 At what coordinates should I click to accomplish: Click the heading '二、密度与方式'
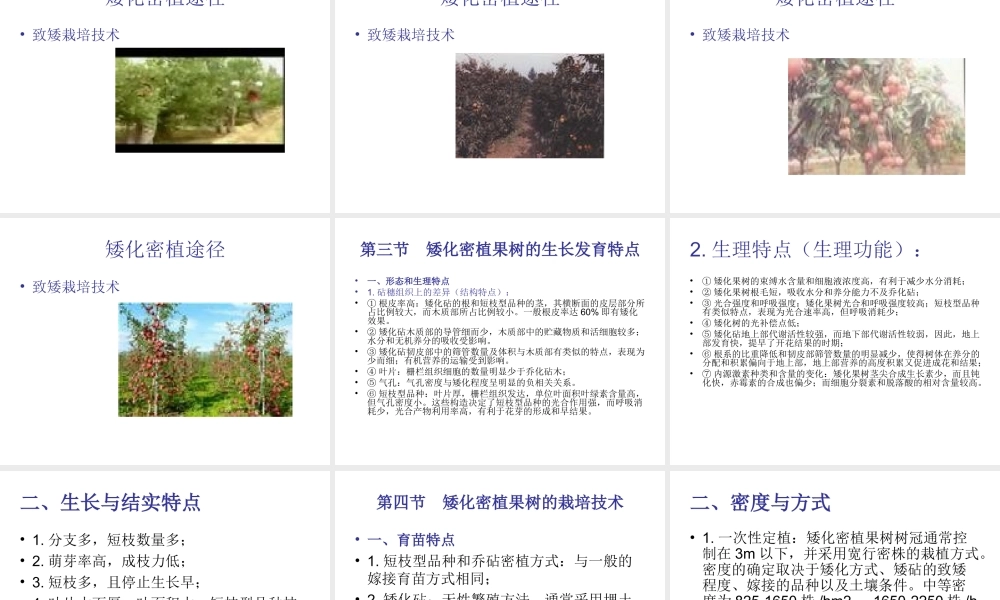761,503
